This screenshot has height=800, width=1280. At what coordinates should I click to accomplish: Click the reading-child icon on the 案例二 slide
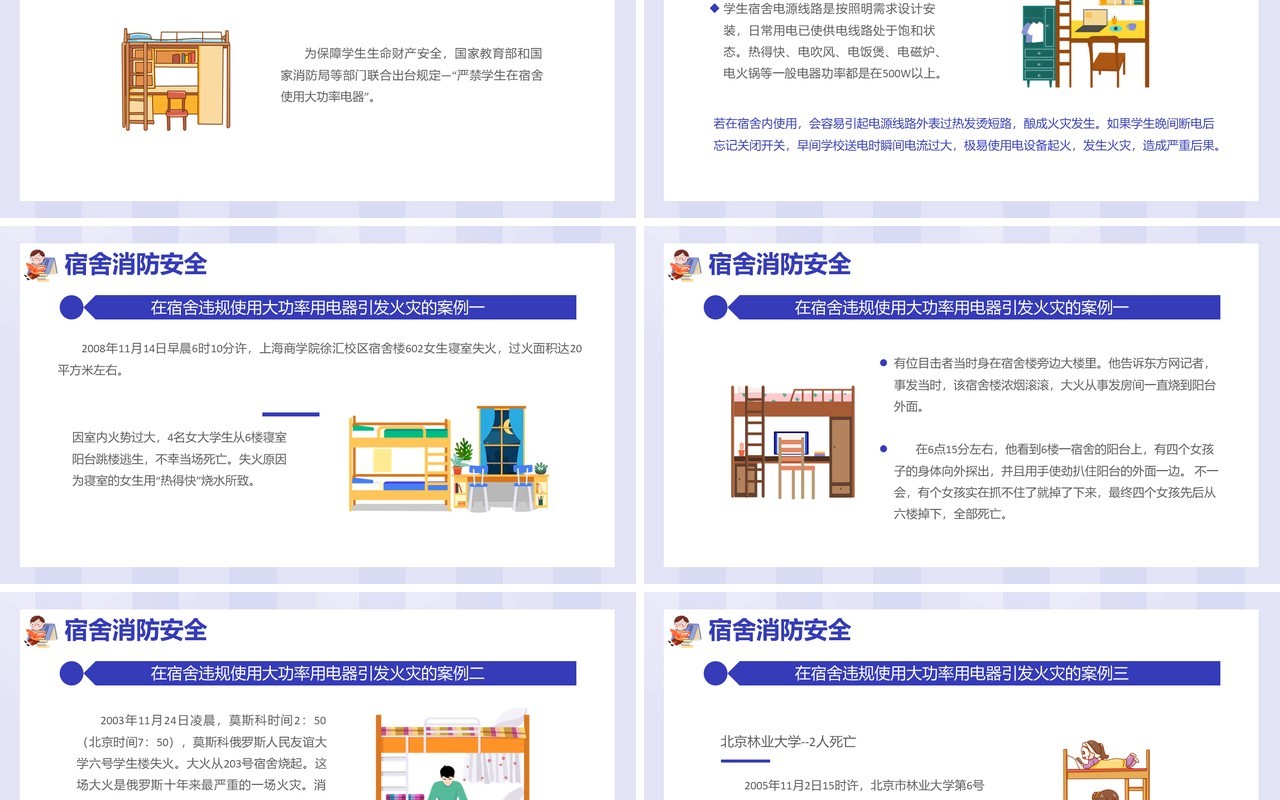pos(41,631)
